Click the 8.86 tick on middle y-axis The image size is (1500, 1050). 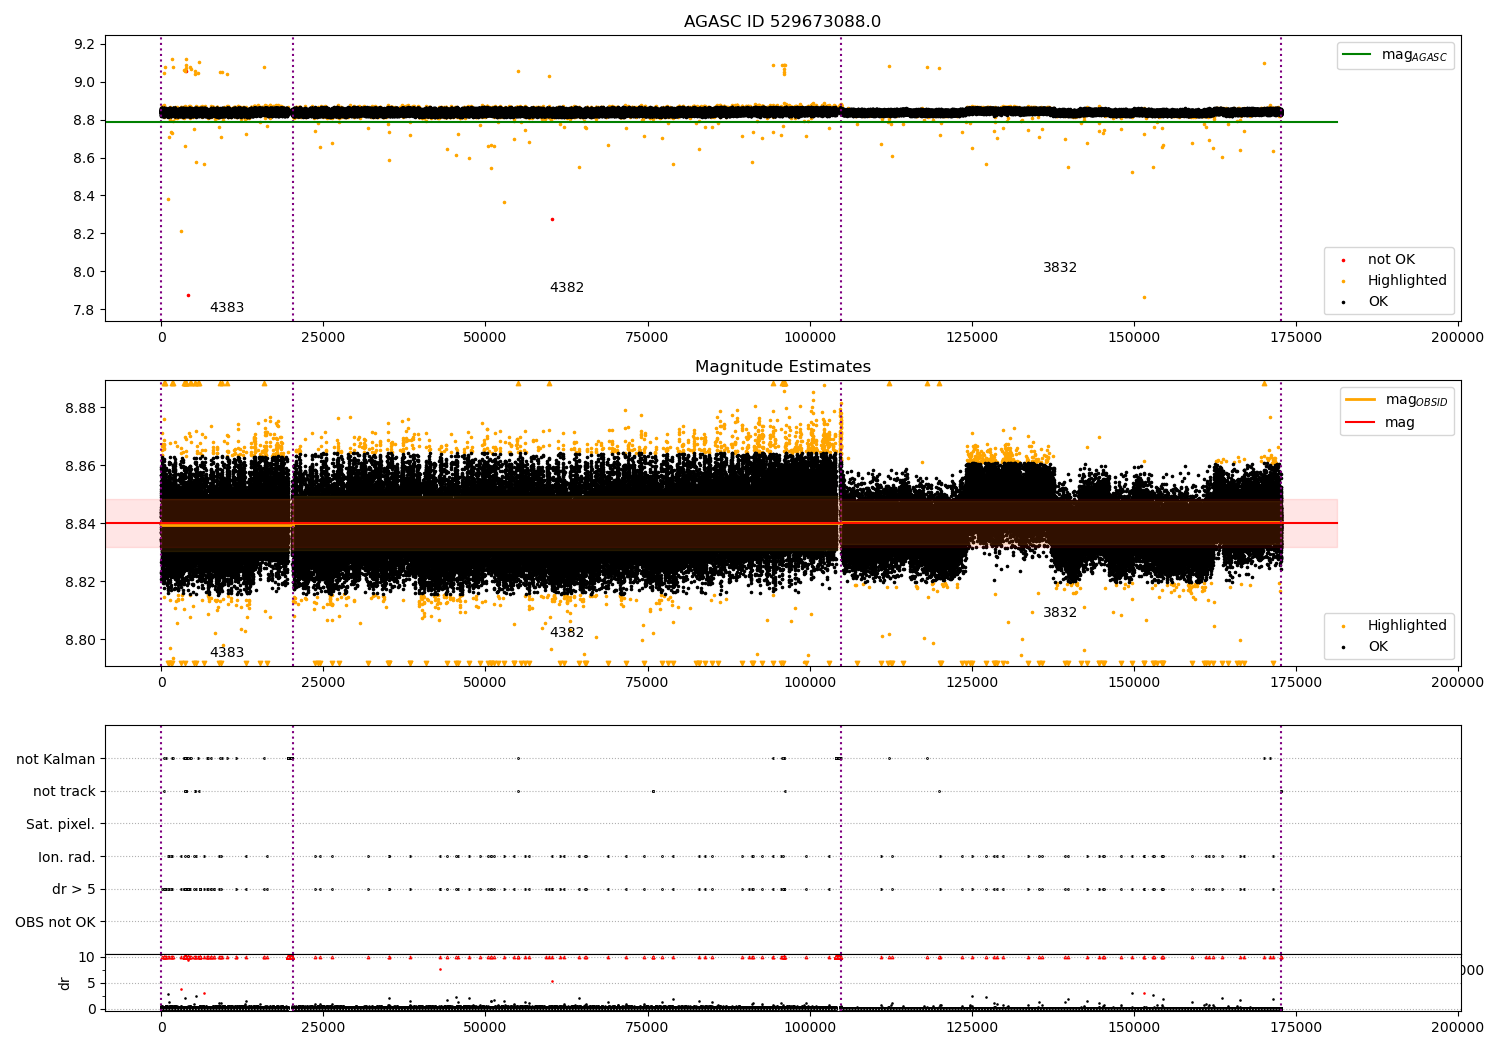tap(80, 467)
